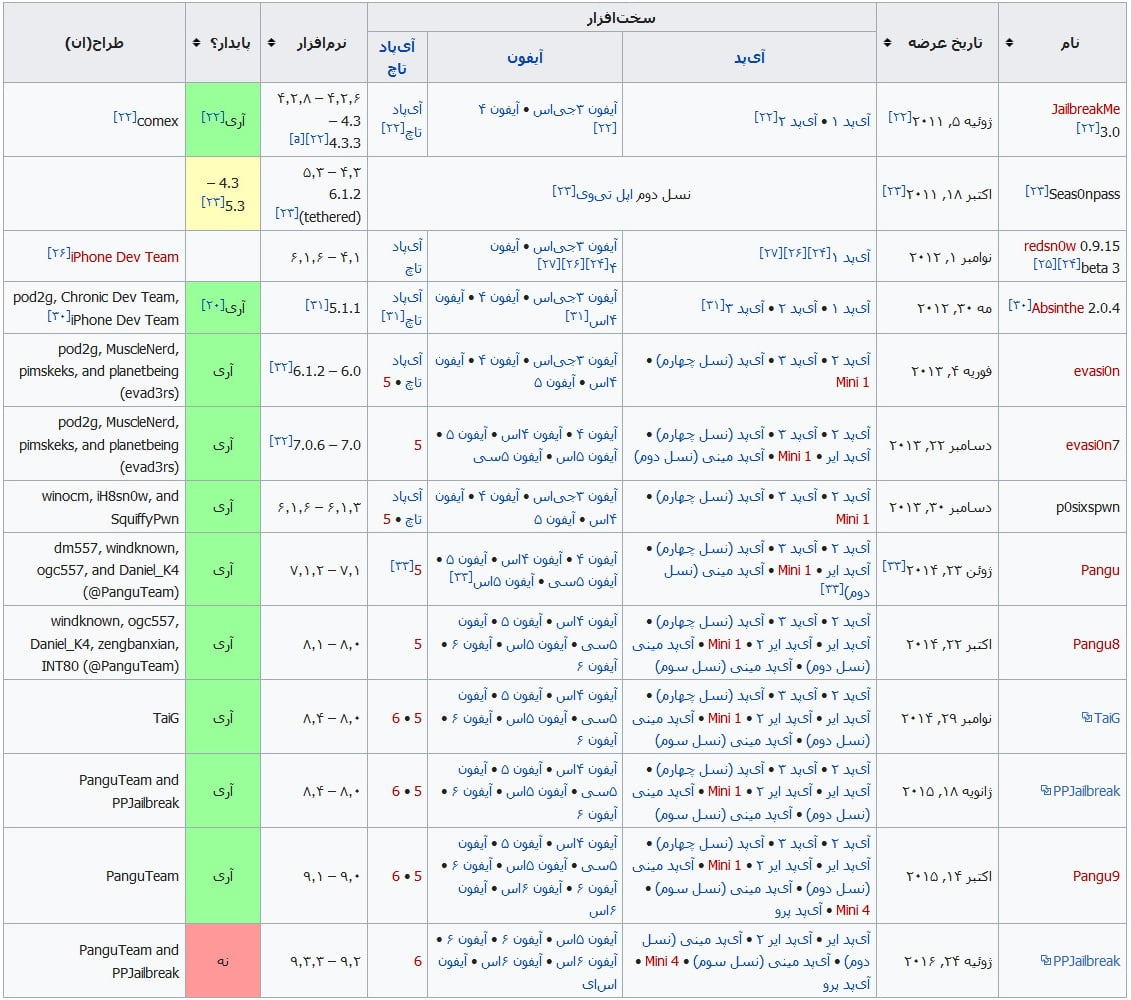Select the version range '۷٫۱٫۲ – ۷٫۱'
Image resolution: width=1131 pixels, height=1000 pixels.
[325, 570]
